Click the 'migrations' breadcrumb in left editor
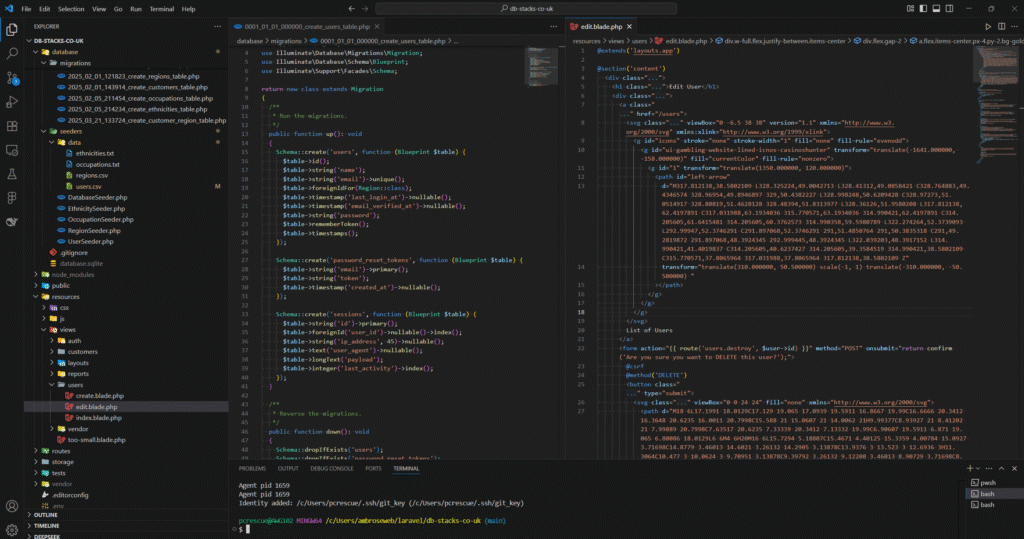1024x539 pixels. click(286, 41)
